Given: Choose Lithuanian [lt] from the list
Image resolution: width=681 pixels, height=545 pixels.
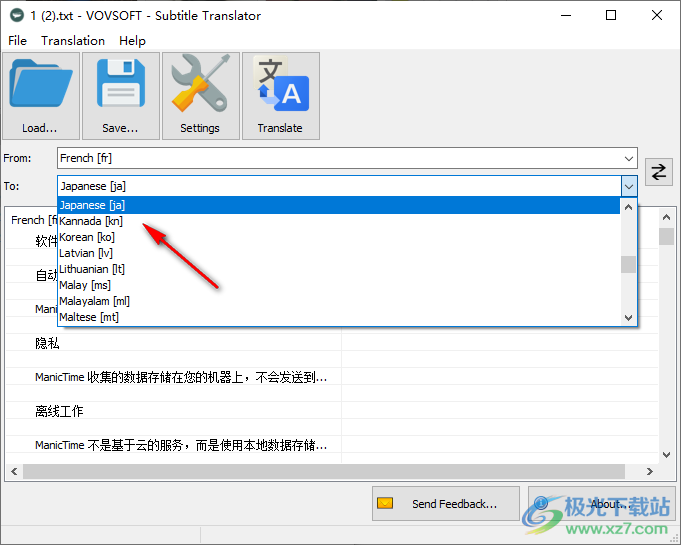Looking at the screenshot, I should tap(339, 269).
